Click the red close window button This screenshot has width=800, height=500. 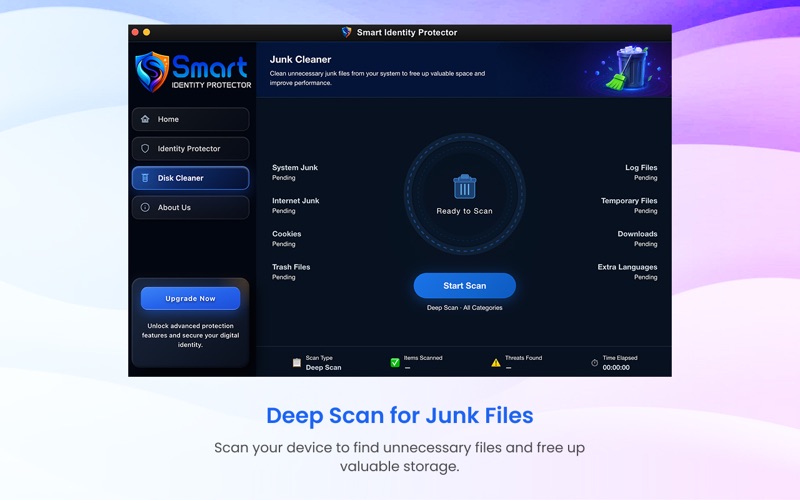[135, 32]
